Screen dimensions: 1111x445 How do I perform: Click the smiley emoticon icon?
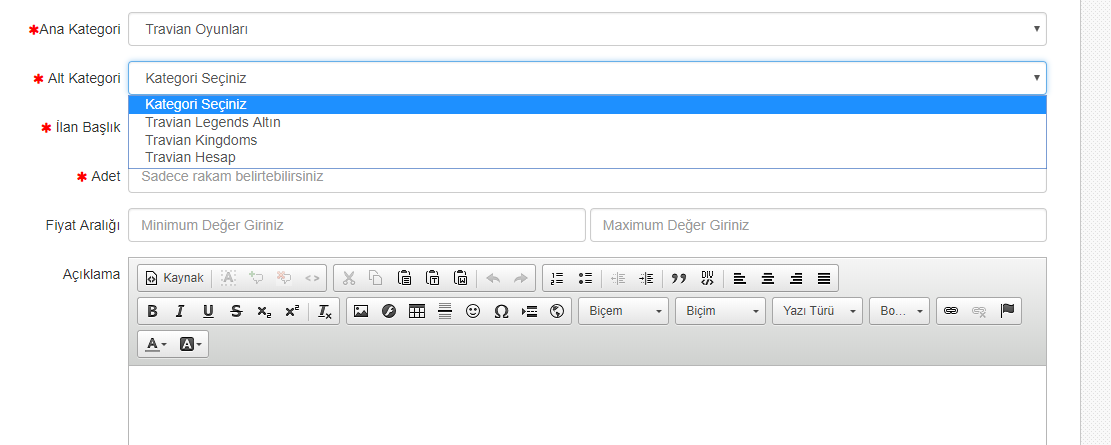click(x=473, y=311)
